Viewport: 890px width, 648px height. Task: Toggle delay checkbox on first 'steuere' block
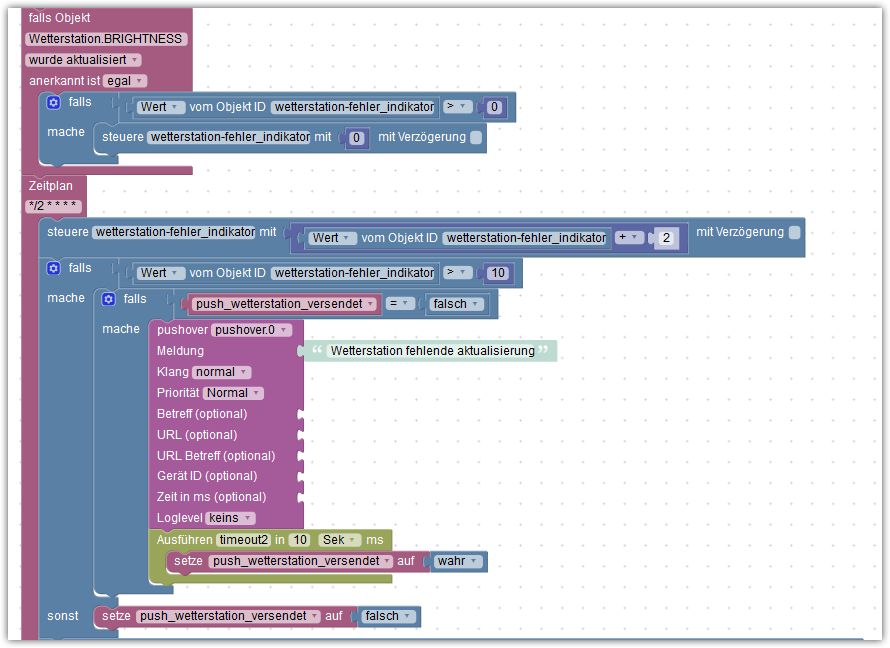pos(476,137)
